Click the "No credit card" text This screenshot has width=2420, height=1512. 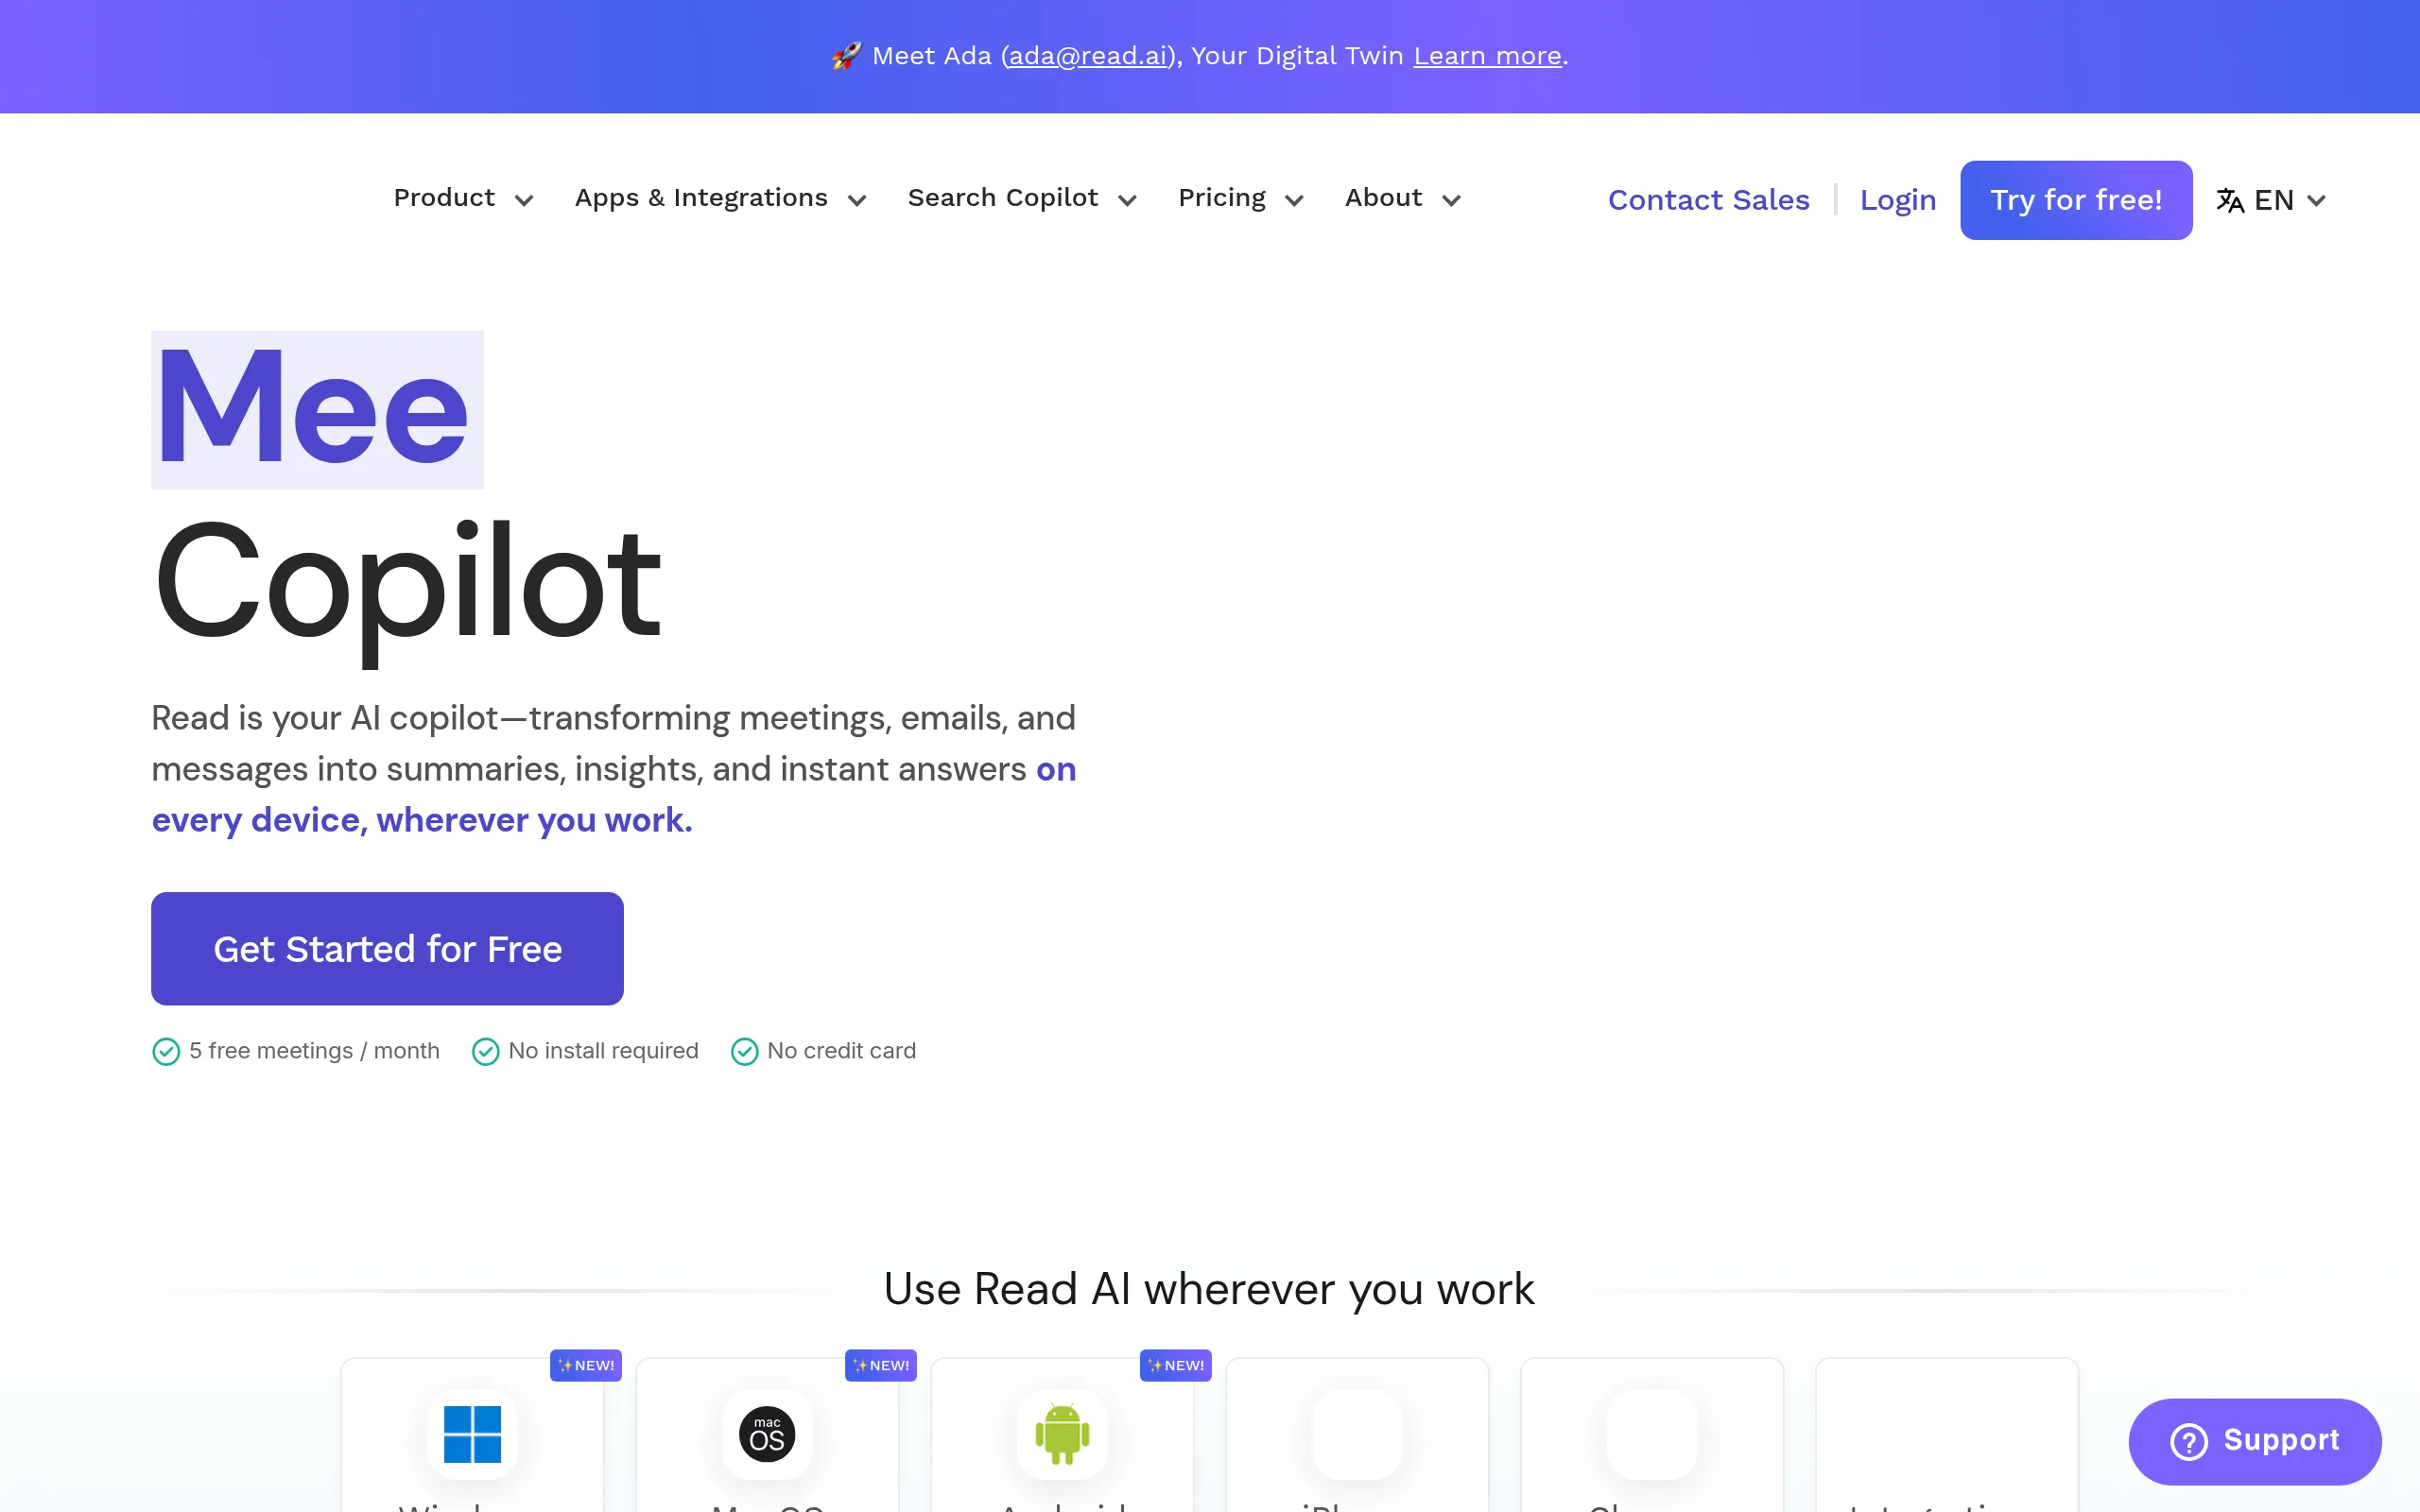pos(841,1051)
